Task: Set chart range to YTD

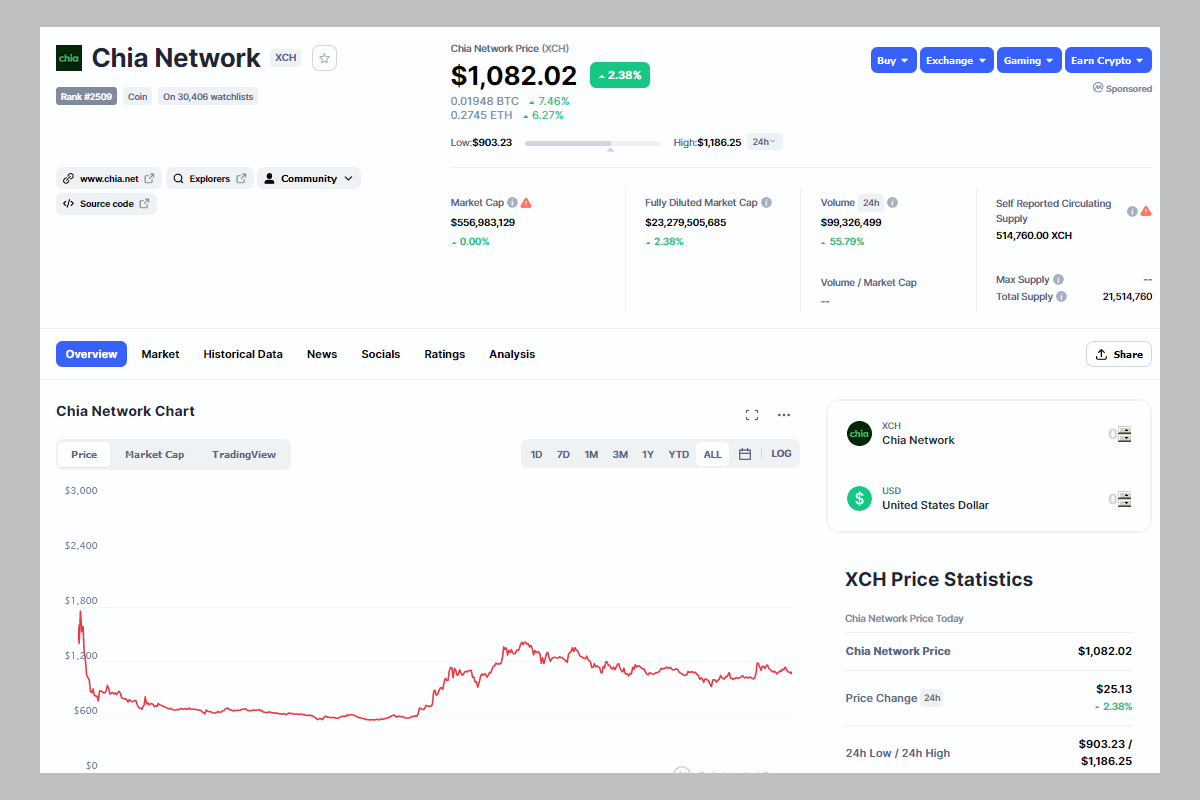Action: coord(679,454)
